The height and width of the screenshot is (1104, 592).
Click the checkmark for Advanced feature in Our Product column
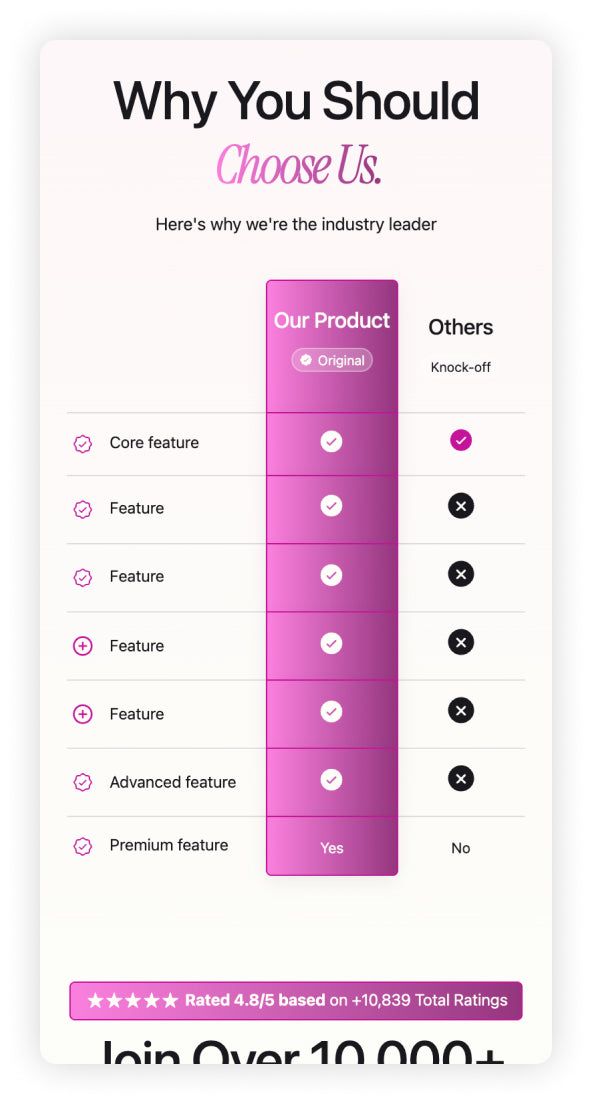point(331,778)
